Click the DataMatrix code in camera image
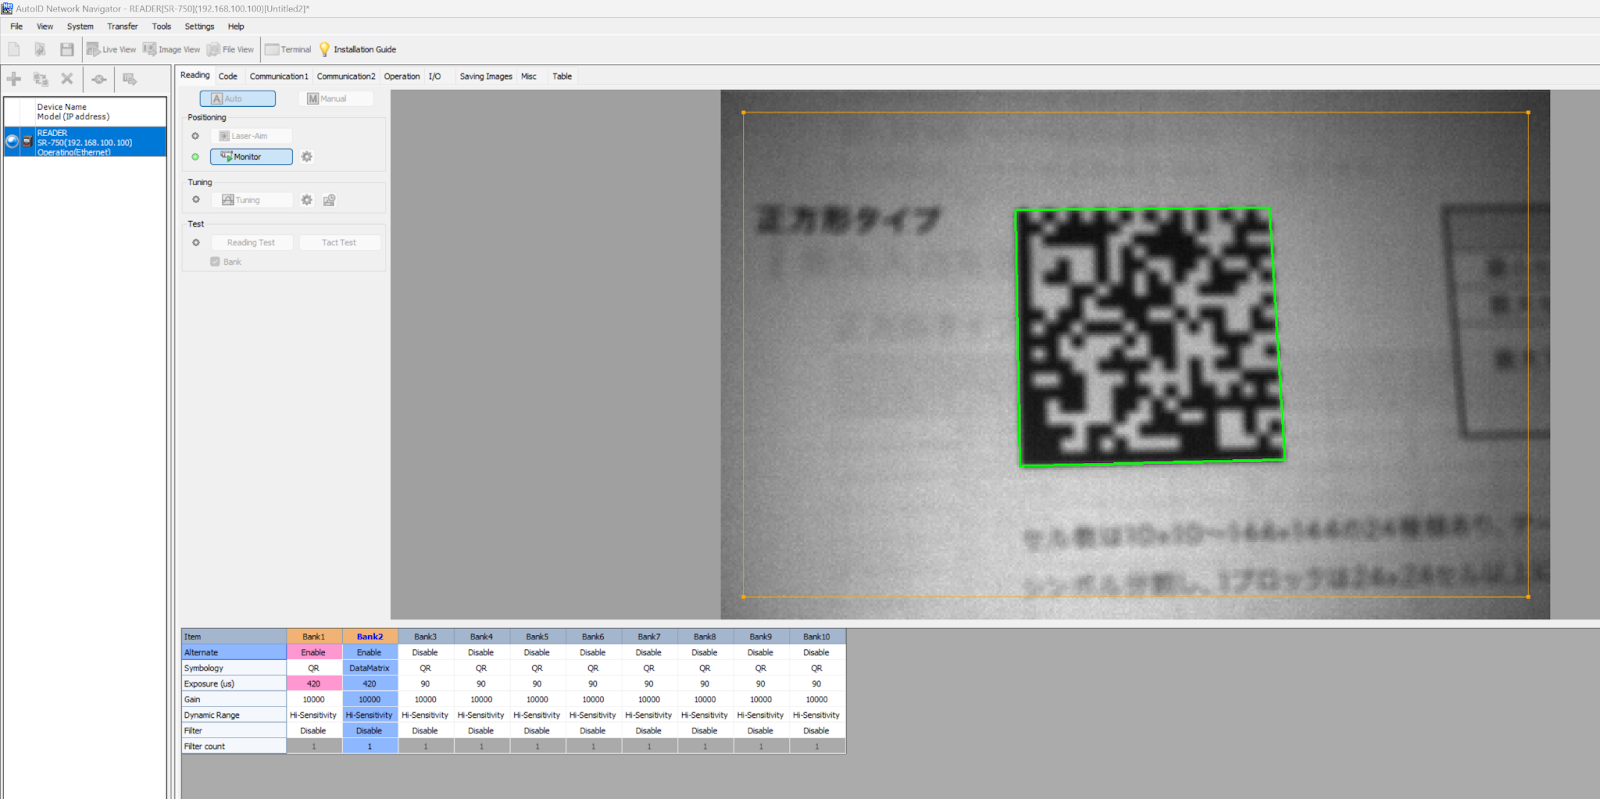Image resolution: width=1600 pixels, height=799 pixels. pos(1150,337)
